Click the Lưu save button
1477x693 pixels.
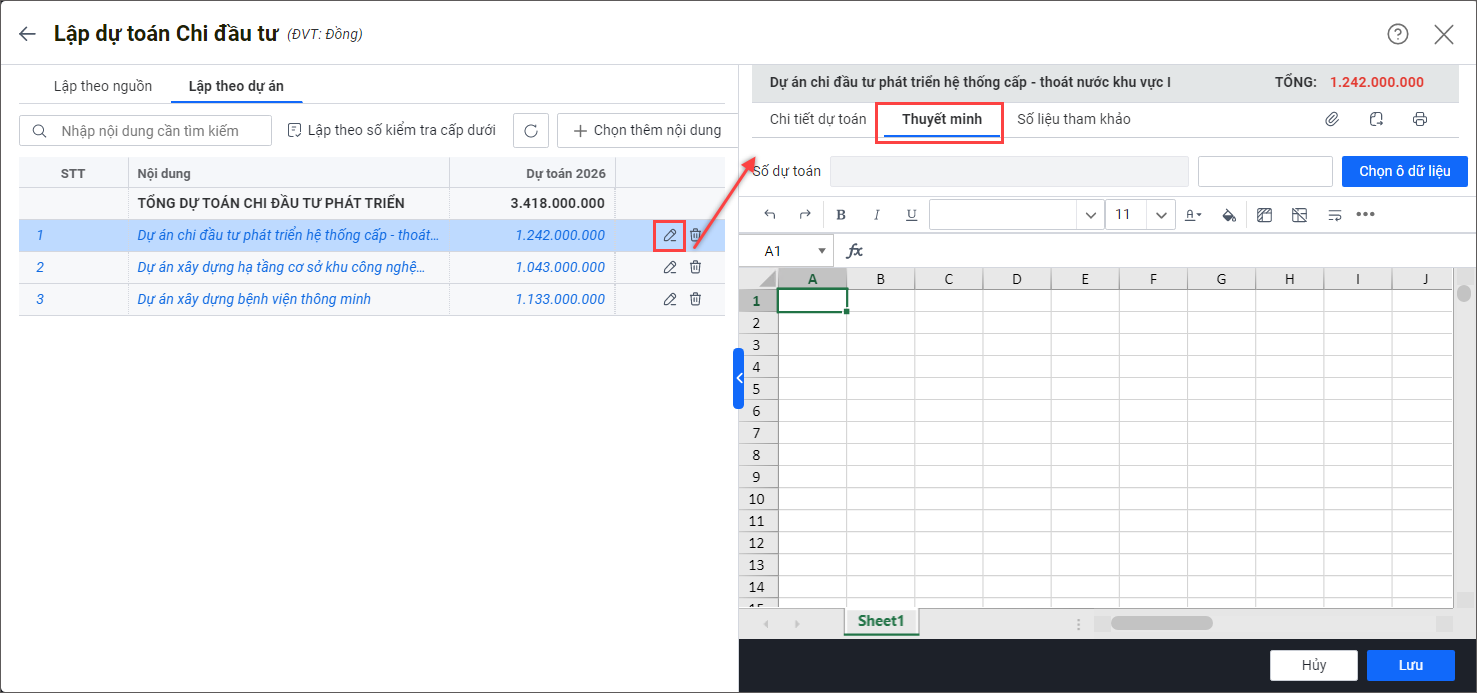click(1411, 665)
